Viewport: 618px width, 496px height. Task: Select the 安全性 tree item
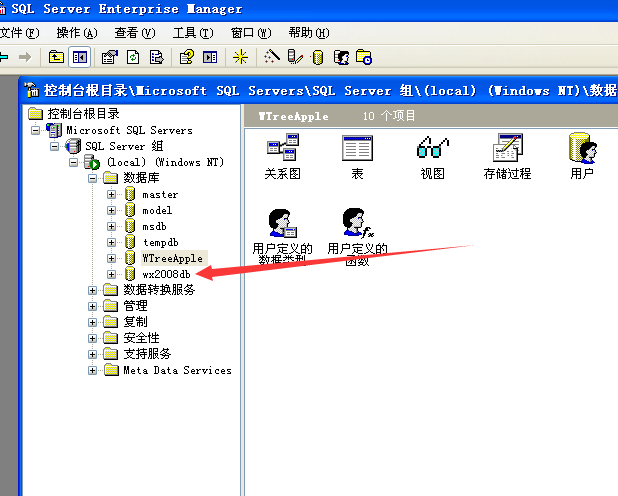point(141,338)
